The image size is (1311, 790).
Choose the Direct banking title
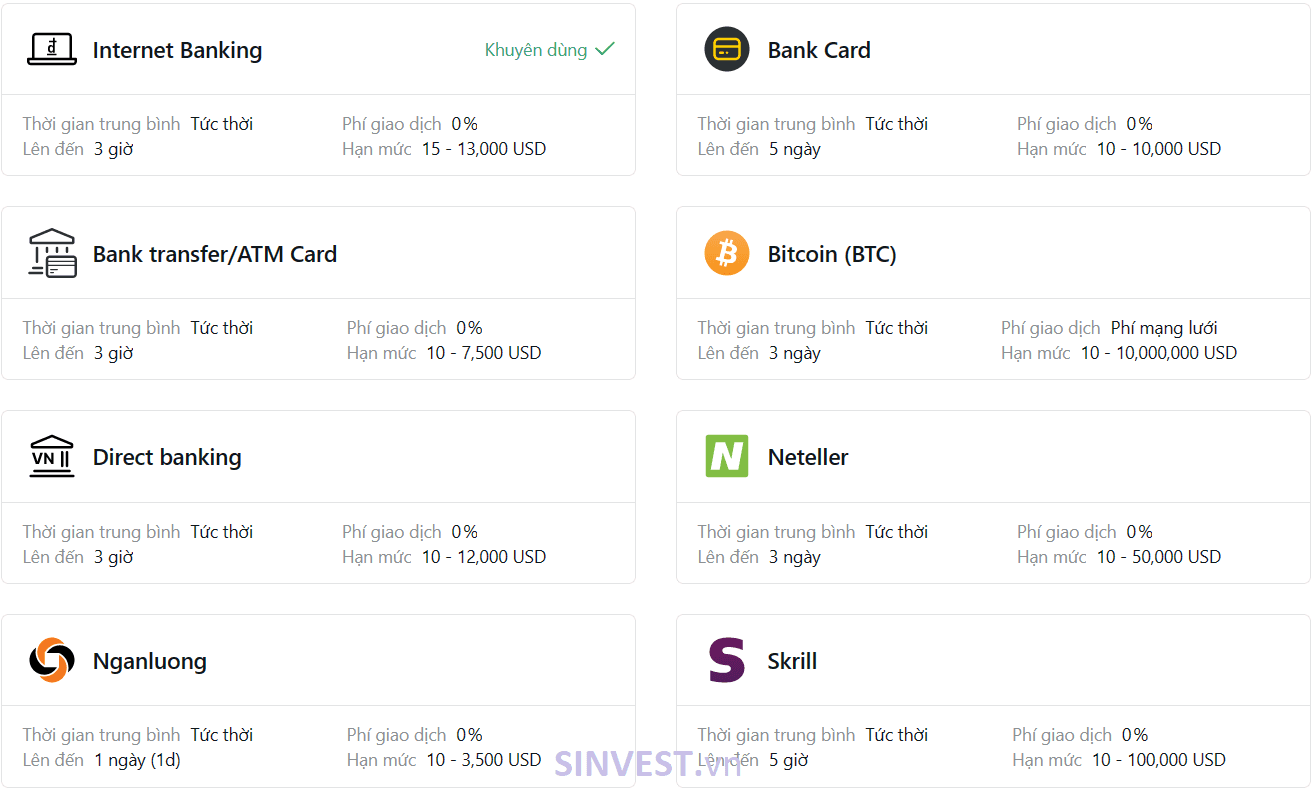click(x=167, y=457)
